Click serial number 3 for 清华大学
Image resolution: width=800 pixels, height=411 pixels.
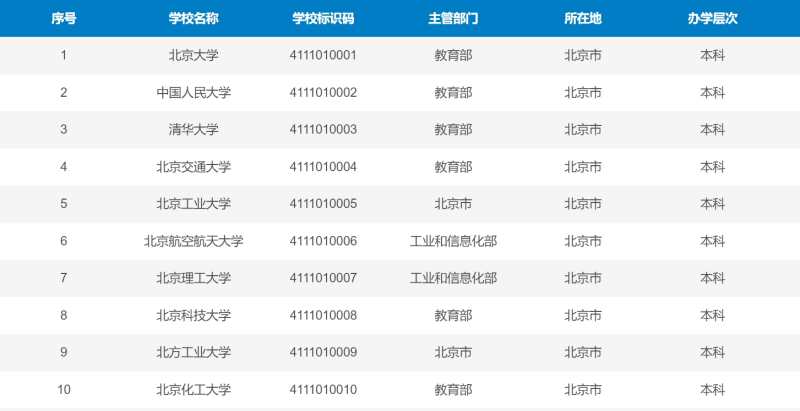[64, 130]
